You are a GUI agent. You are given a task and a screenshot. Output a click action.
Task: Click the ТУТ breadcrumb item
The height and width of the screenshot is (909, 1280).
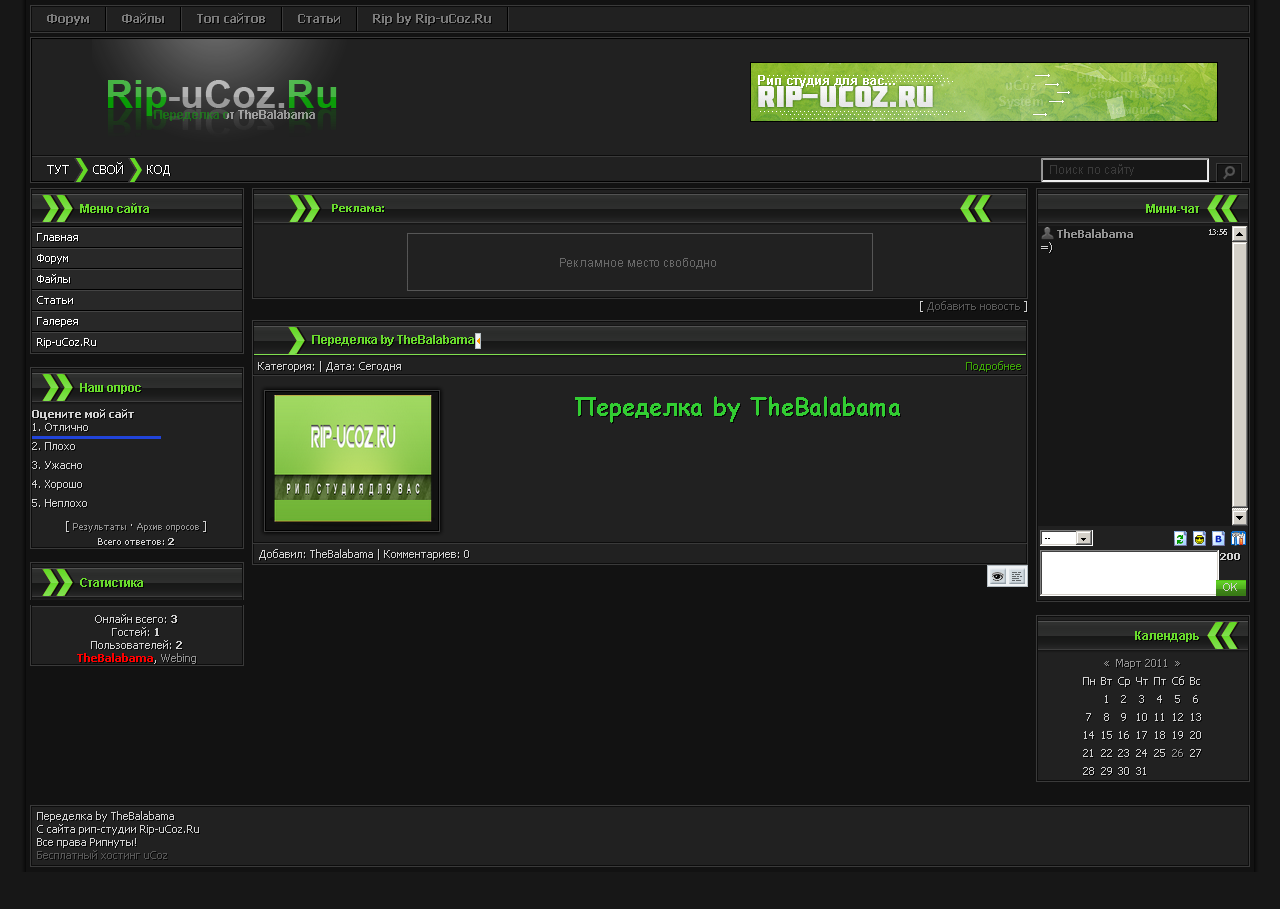click(x=57, y=170)
